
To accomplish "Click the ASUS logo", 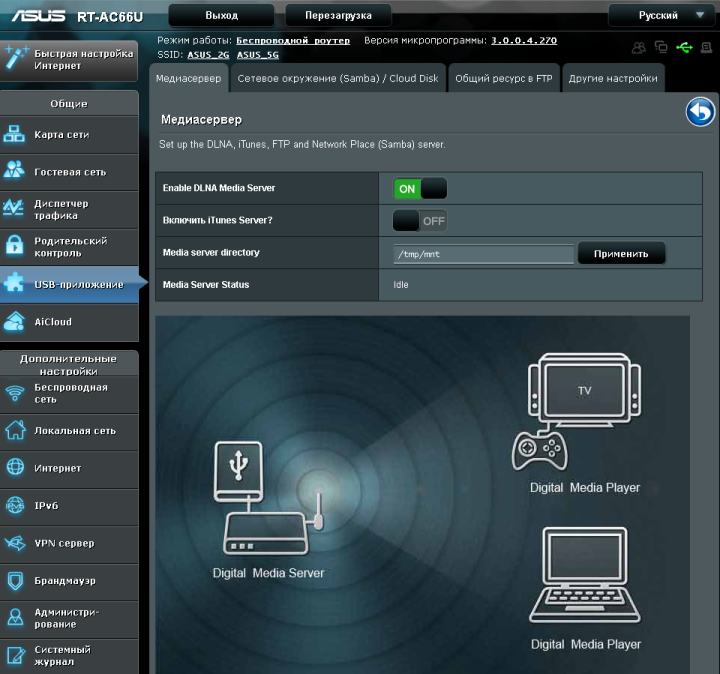I will coord(38,16).
